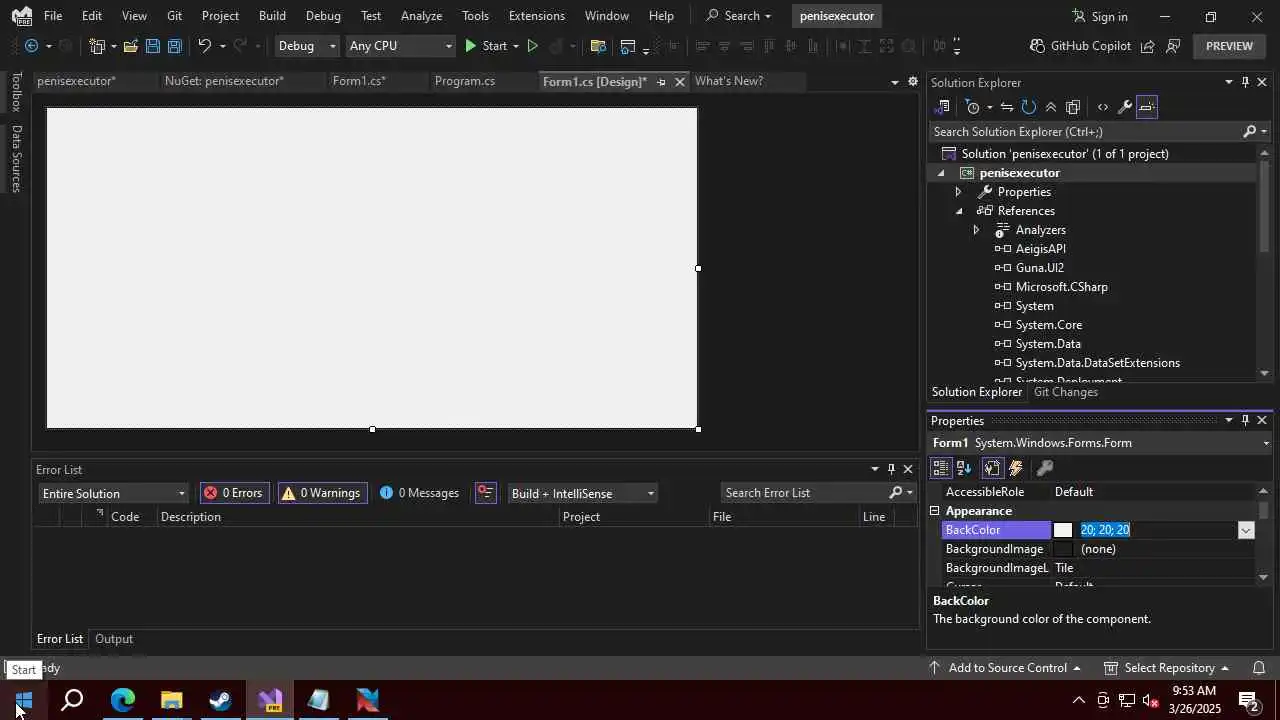Expand the Analyzers node

coord(976,230)
